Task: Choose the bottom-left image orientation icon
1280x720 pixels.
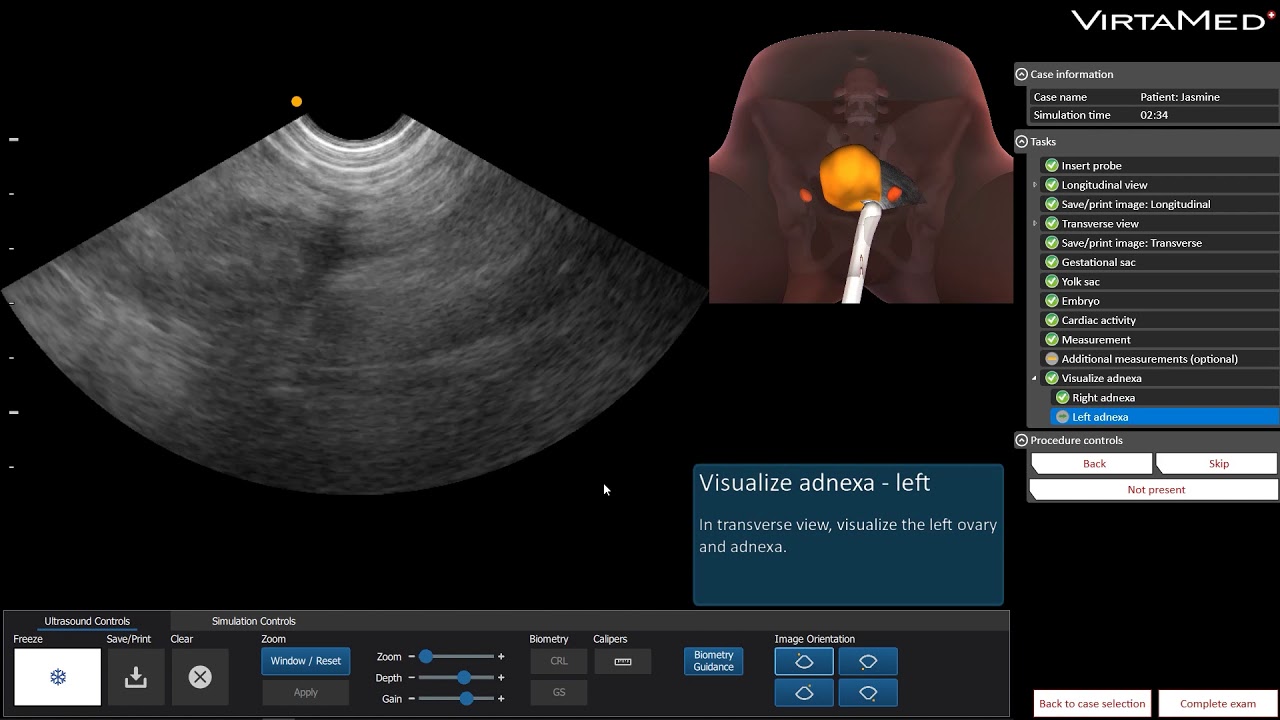Action: [804, 692]
